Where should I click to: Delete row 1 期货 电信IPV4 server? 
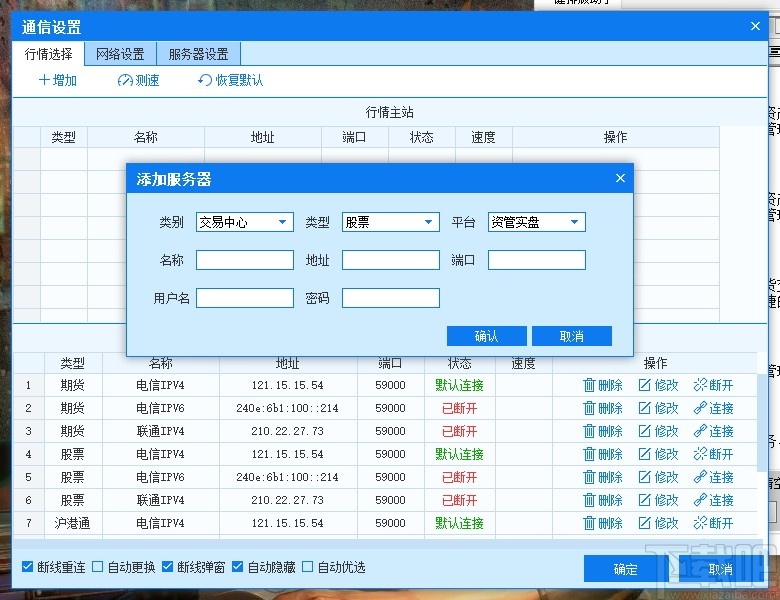pos(603,385)
